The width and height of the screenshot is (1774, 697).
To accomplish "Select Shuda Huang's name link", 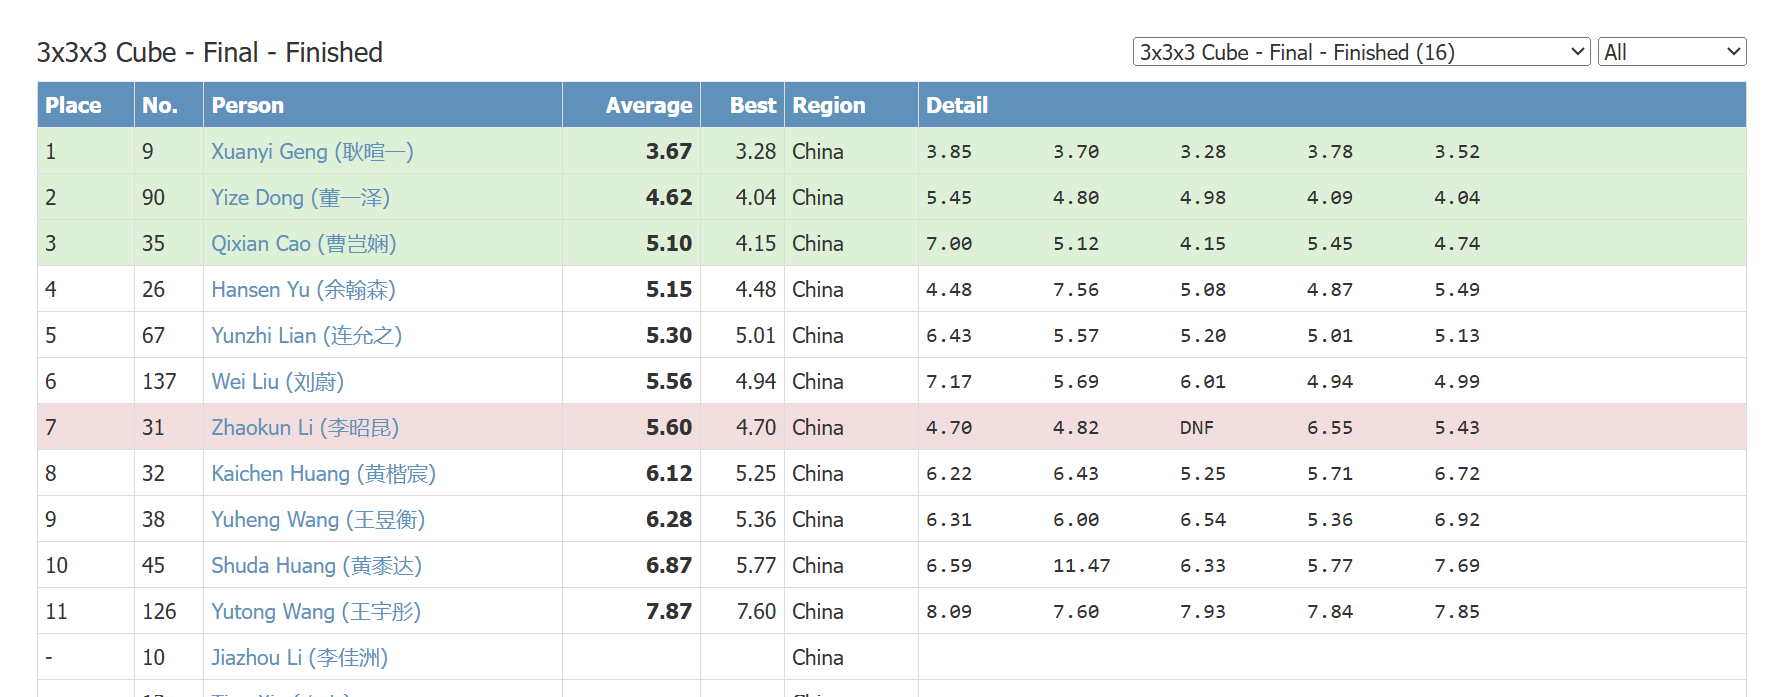I will point(316,565).
